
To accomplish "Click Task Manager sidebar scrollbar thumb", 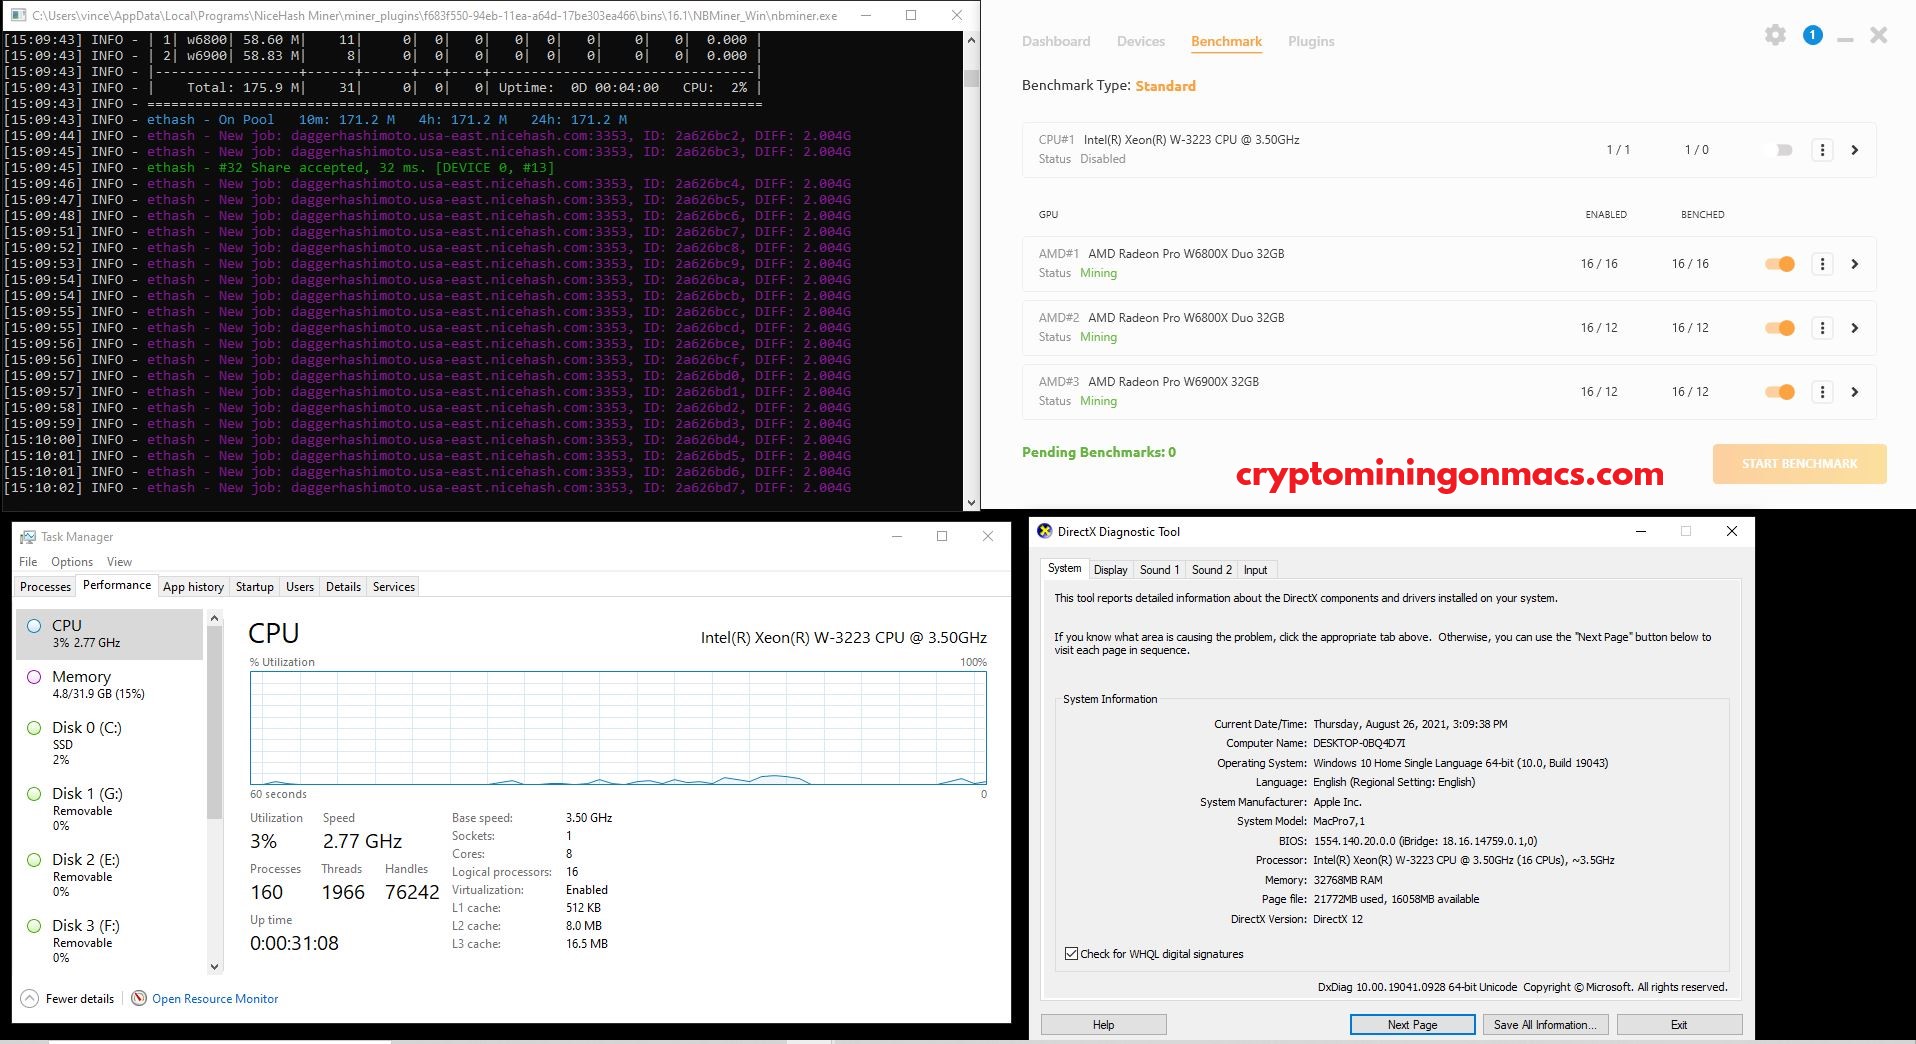I will [x=214, y=723].
